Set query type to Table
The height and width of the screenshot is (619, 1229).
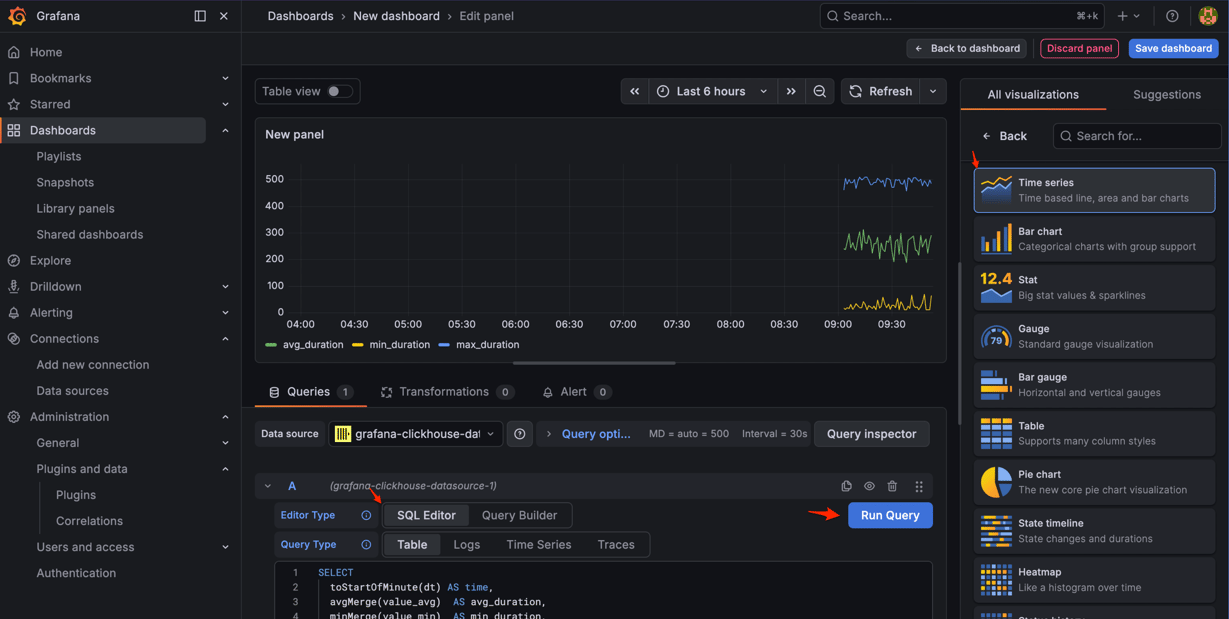click(412, 544)
